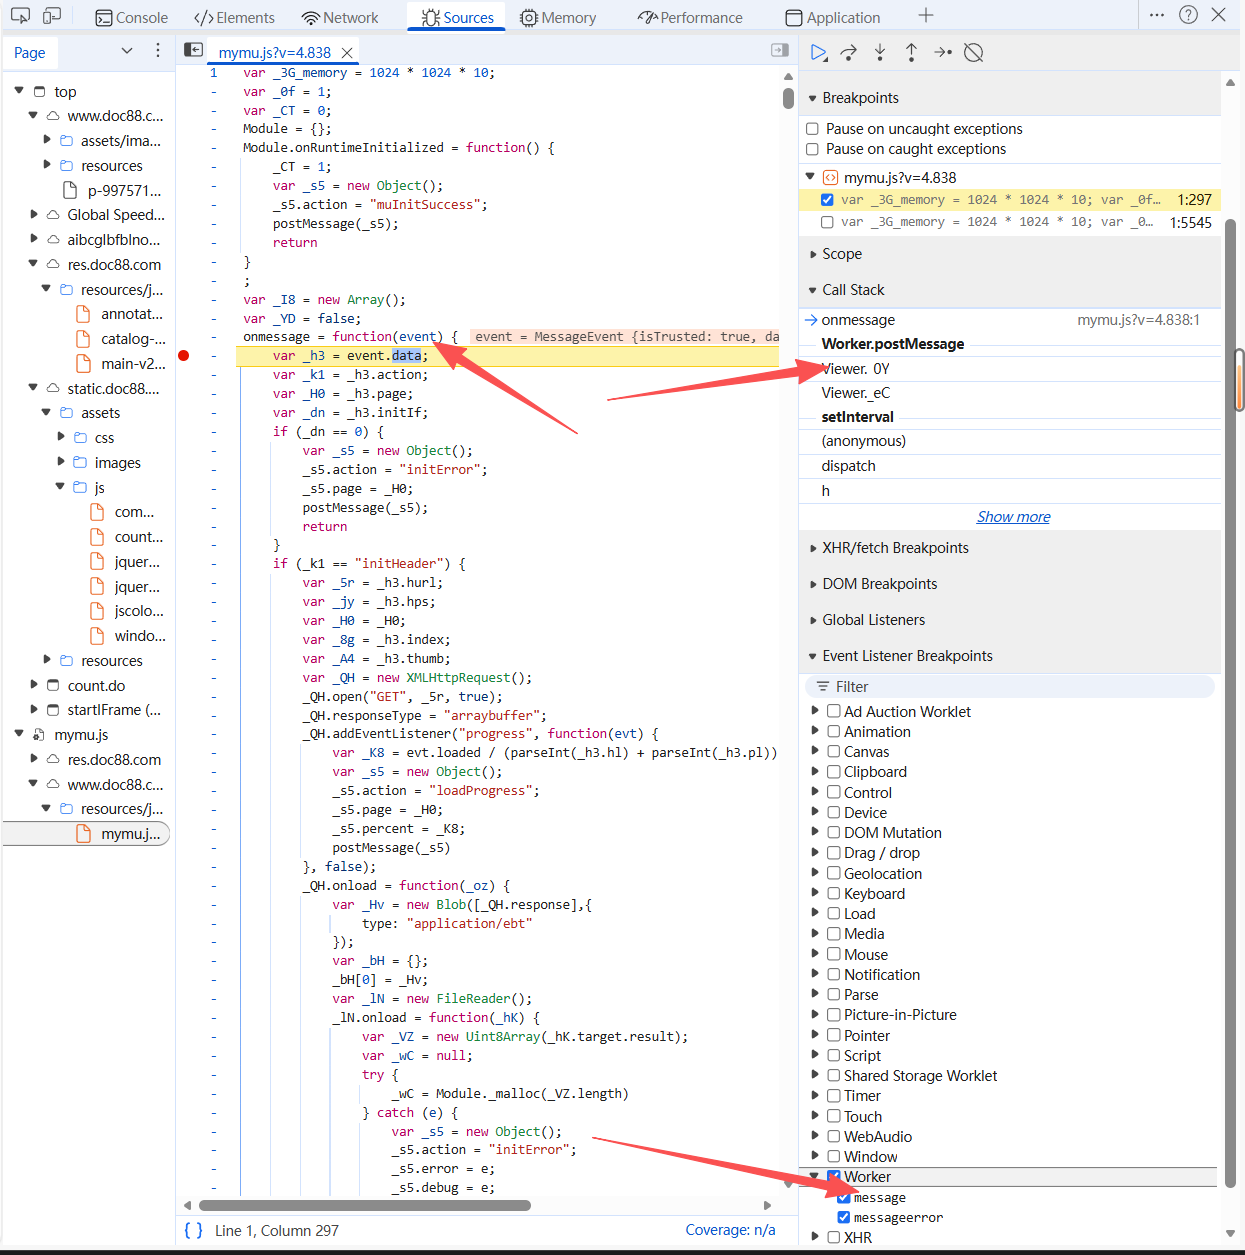Image resolution: width=1245 pixels, height=1255 pixels.
Task: Expand the Scope section
Action: tap(841, 254)
